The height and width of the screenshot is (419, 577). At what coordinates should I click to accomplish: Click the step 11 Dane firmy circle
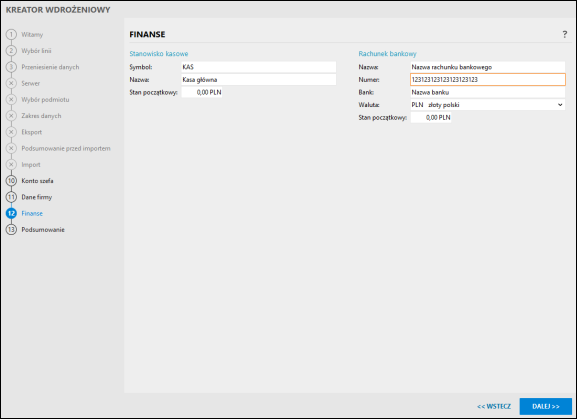pyautogui.click(x=11, y=197)
